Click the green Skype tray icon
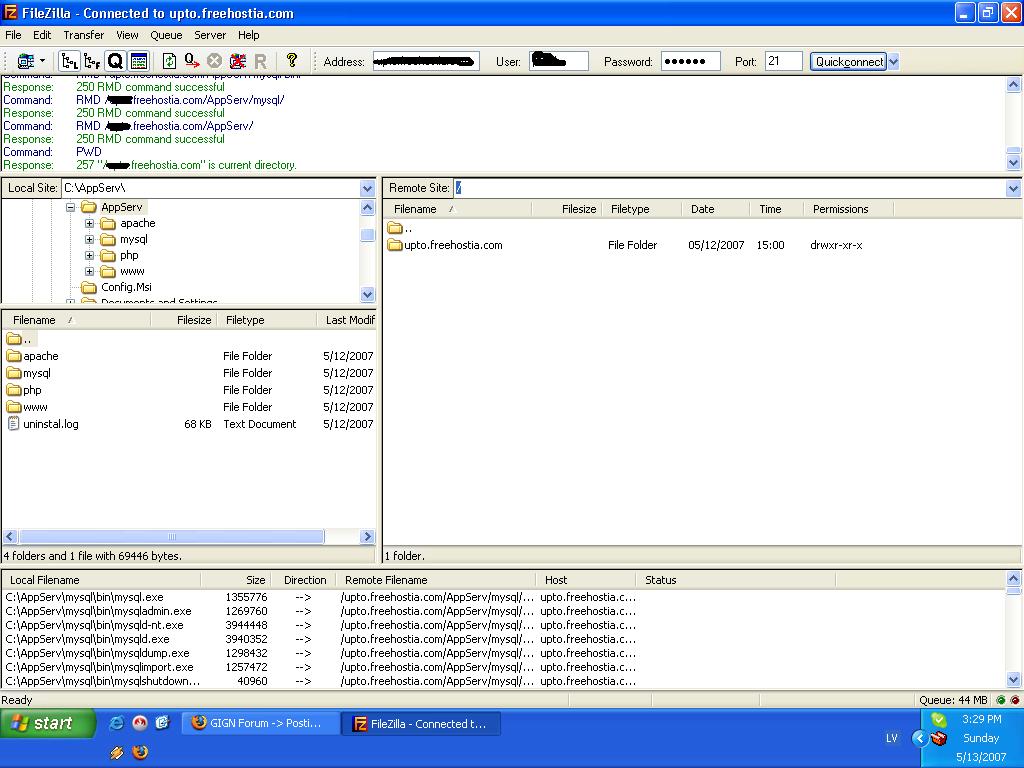1024x768 pixels. click(x=938, y=720)
